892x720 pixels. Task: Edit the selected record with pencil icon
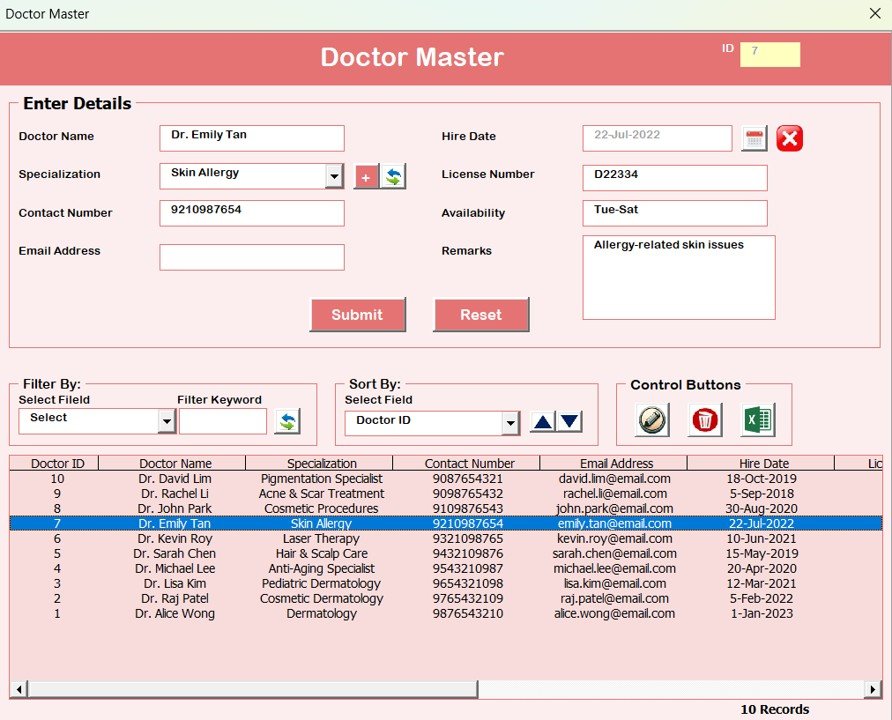click(652, 420)
